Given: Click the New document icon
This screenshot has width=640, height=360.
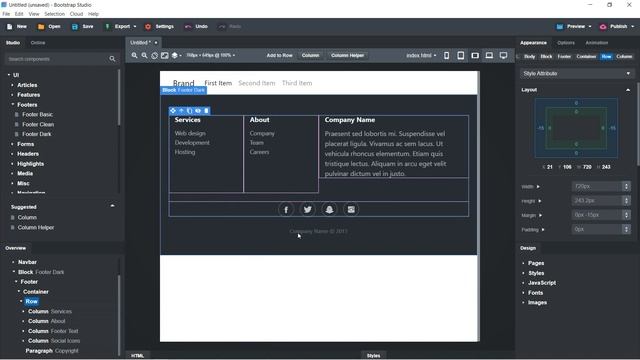Looking at the screenshot, I should coord(9,27).
